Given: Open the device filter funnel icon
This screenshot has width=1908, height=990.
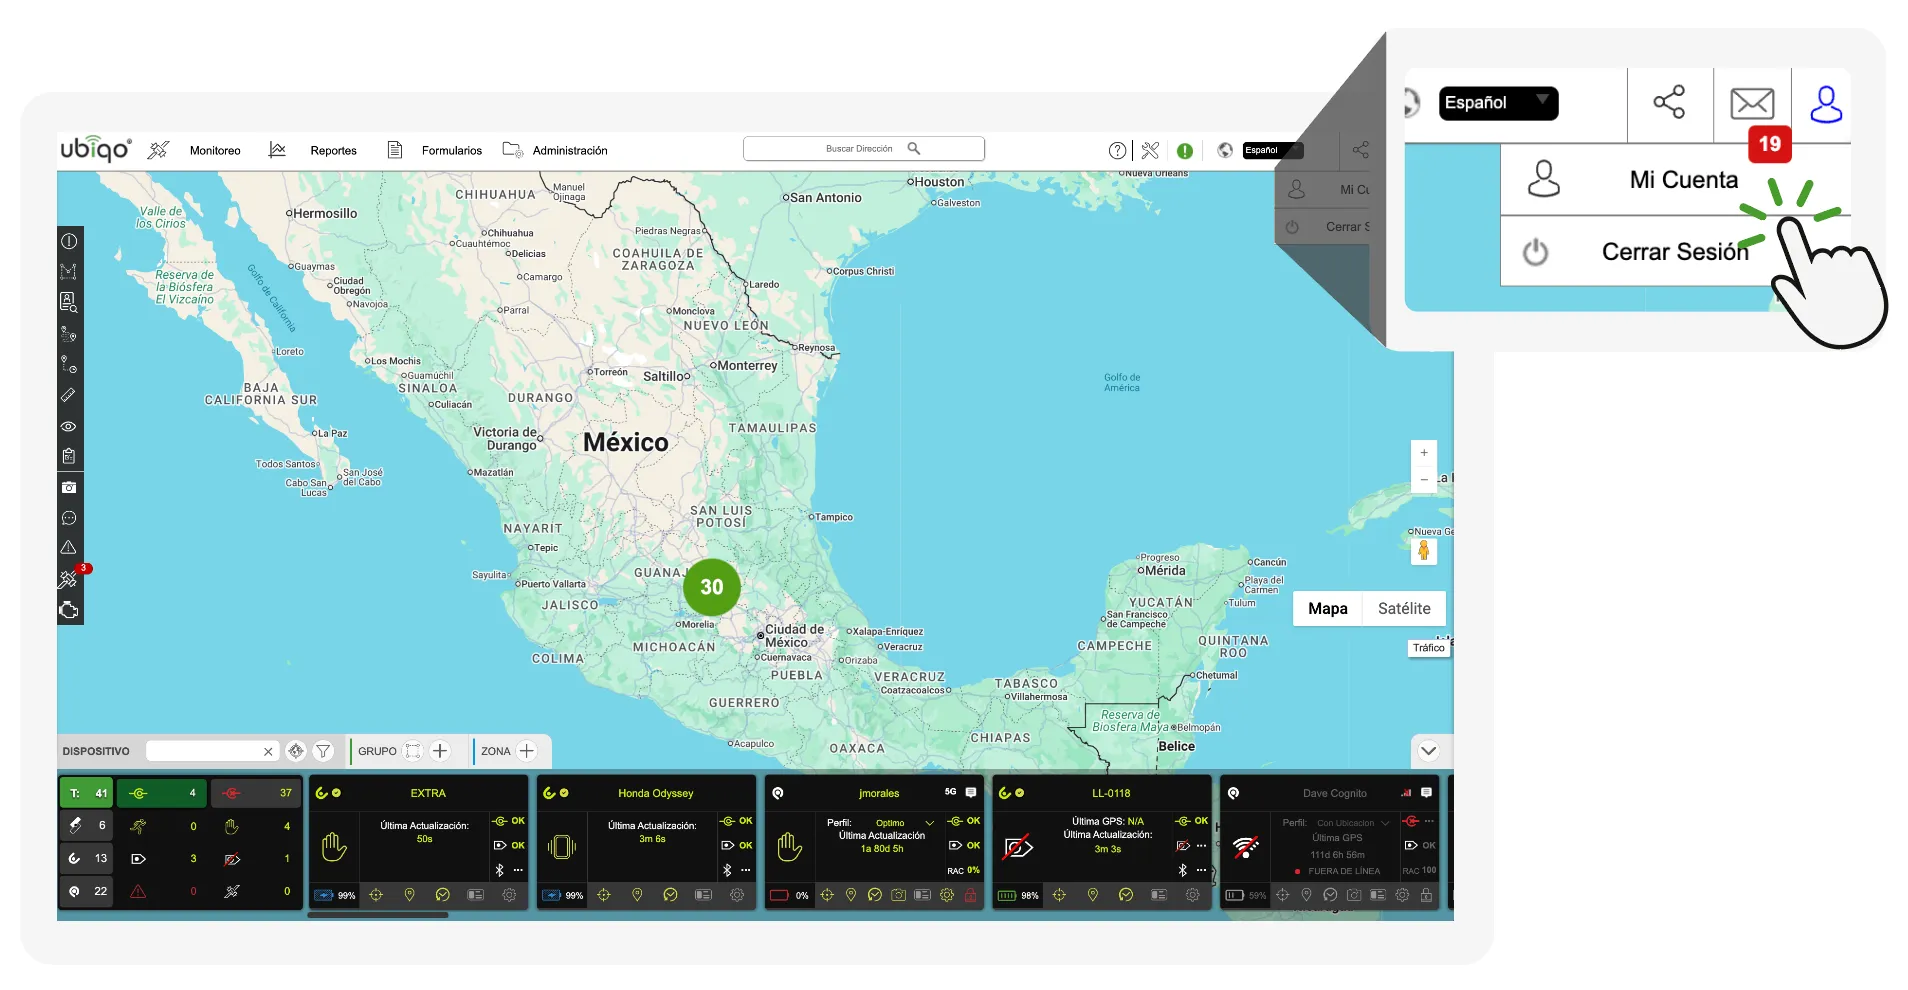Looking at the screenshot, I should click(x=323, y=751).
